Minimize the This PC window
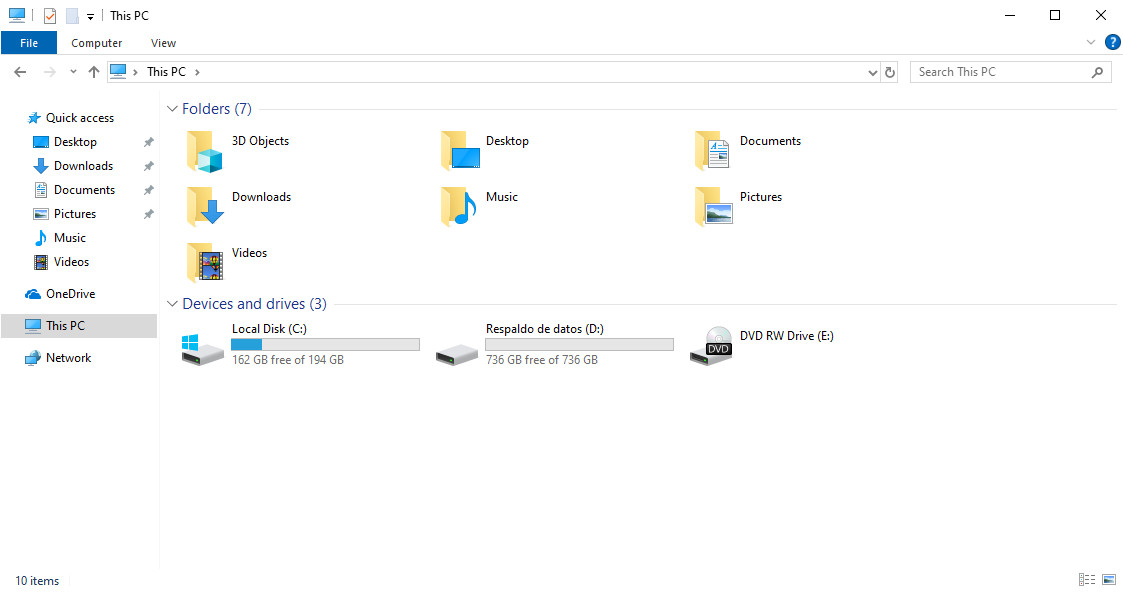1123x592 pixels. click(x=1010, y=15)
